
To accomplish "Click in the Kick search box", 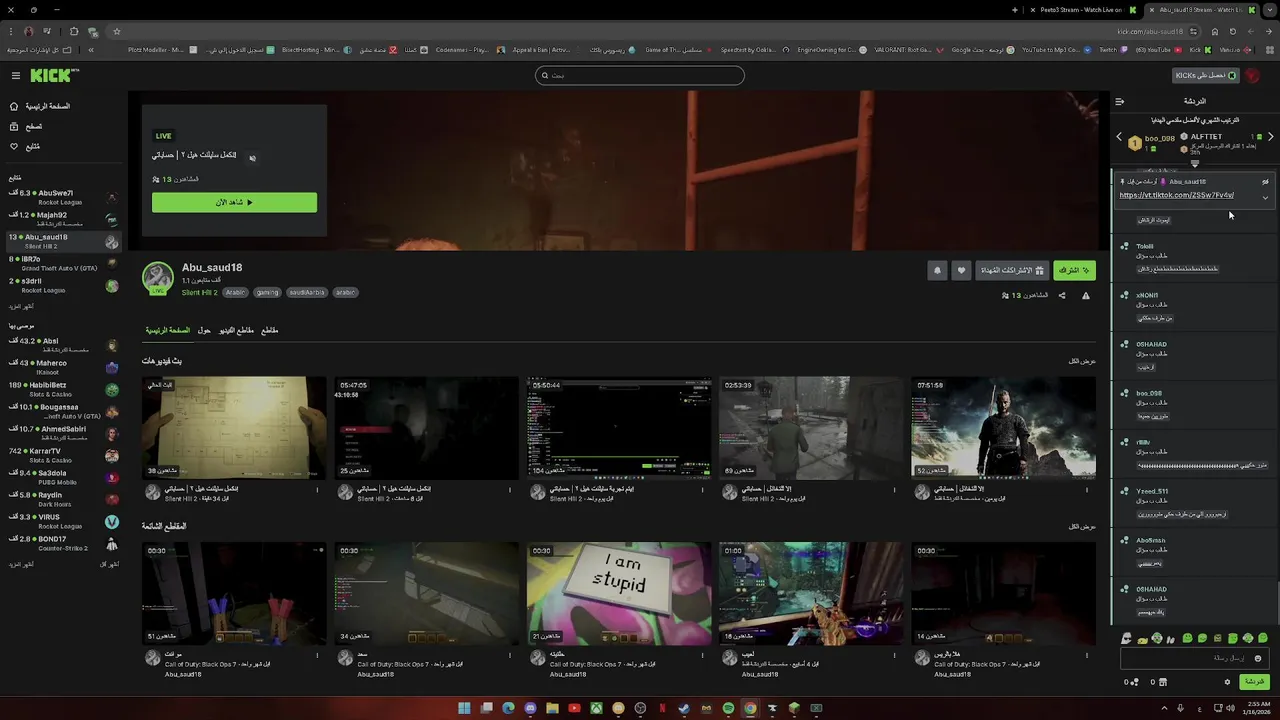I will [640, 75].
